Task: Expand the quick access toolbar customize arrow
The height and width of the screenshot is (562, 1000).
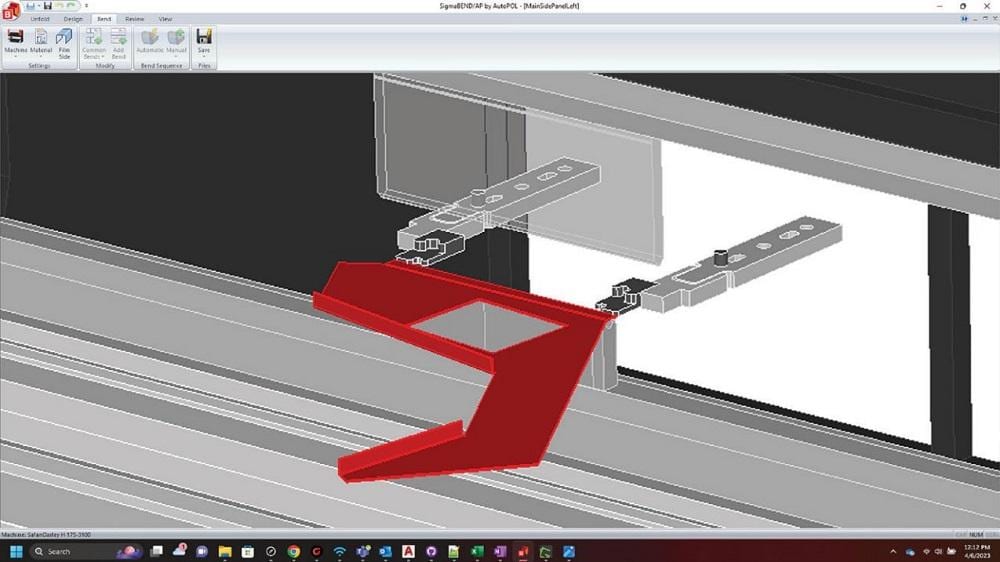Action: coord(86,6)
